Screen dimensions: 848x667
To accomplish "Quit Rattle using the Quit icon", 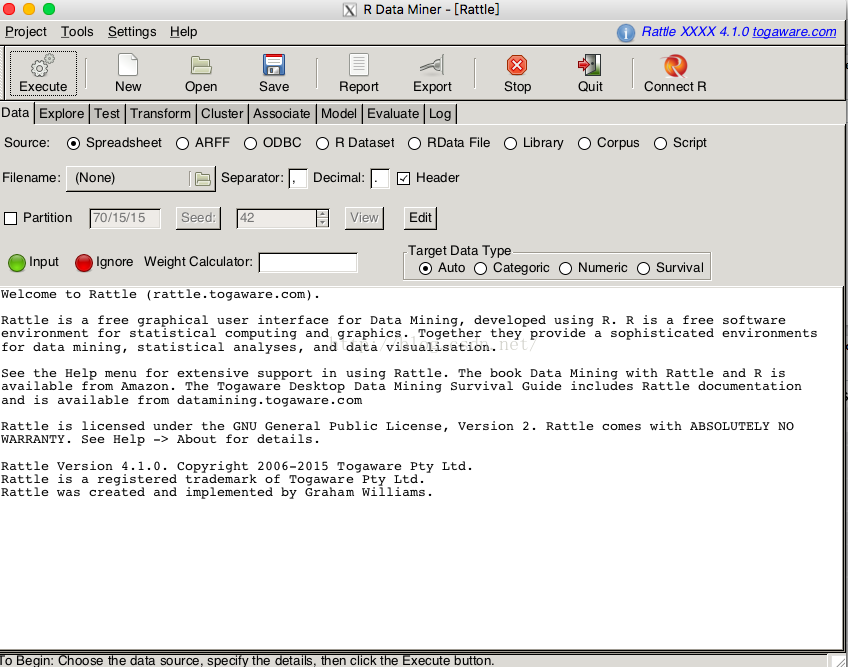I will click(x=589, y=65).
